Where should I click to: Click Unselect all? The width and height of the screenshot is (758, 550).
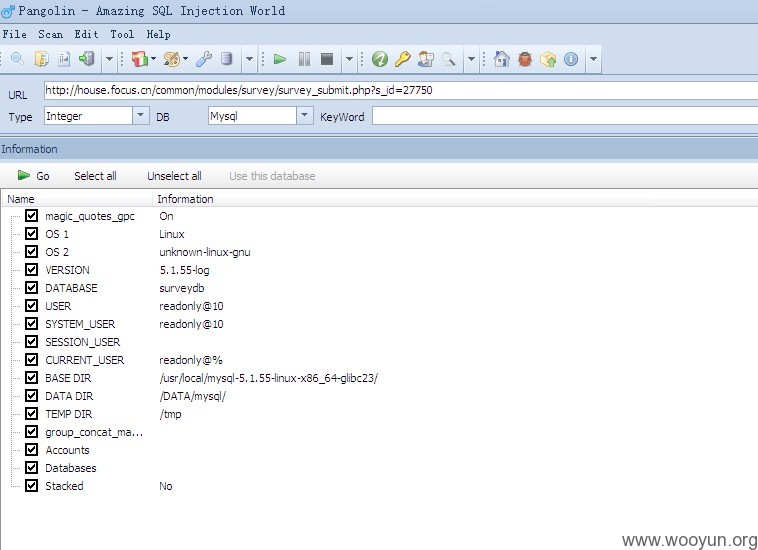(x=174, y=176)
